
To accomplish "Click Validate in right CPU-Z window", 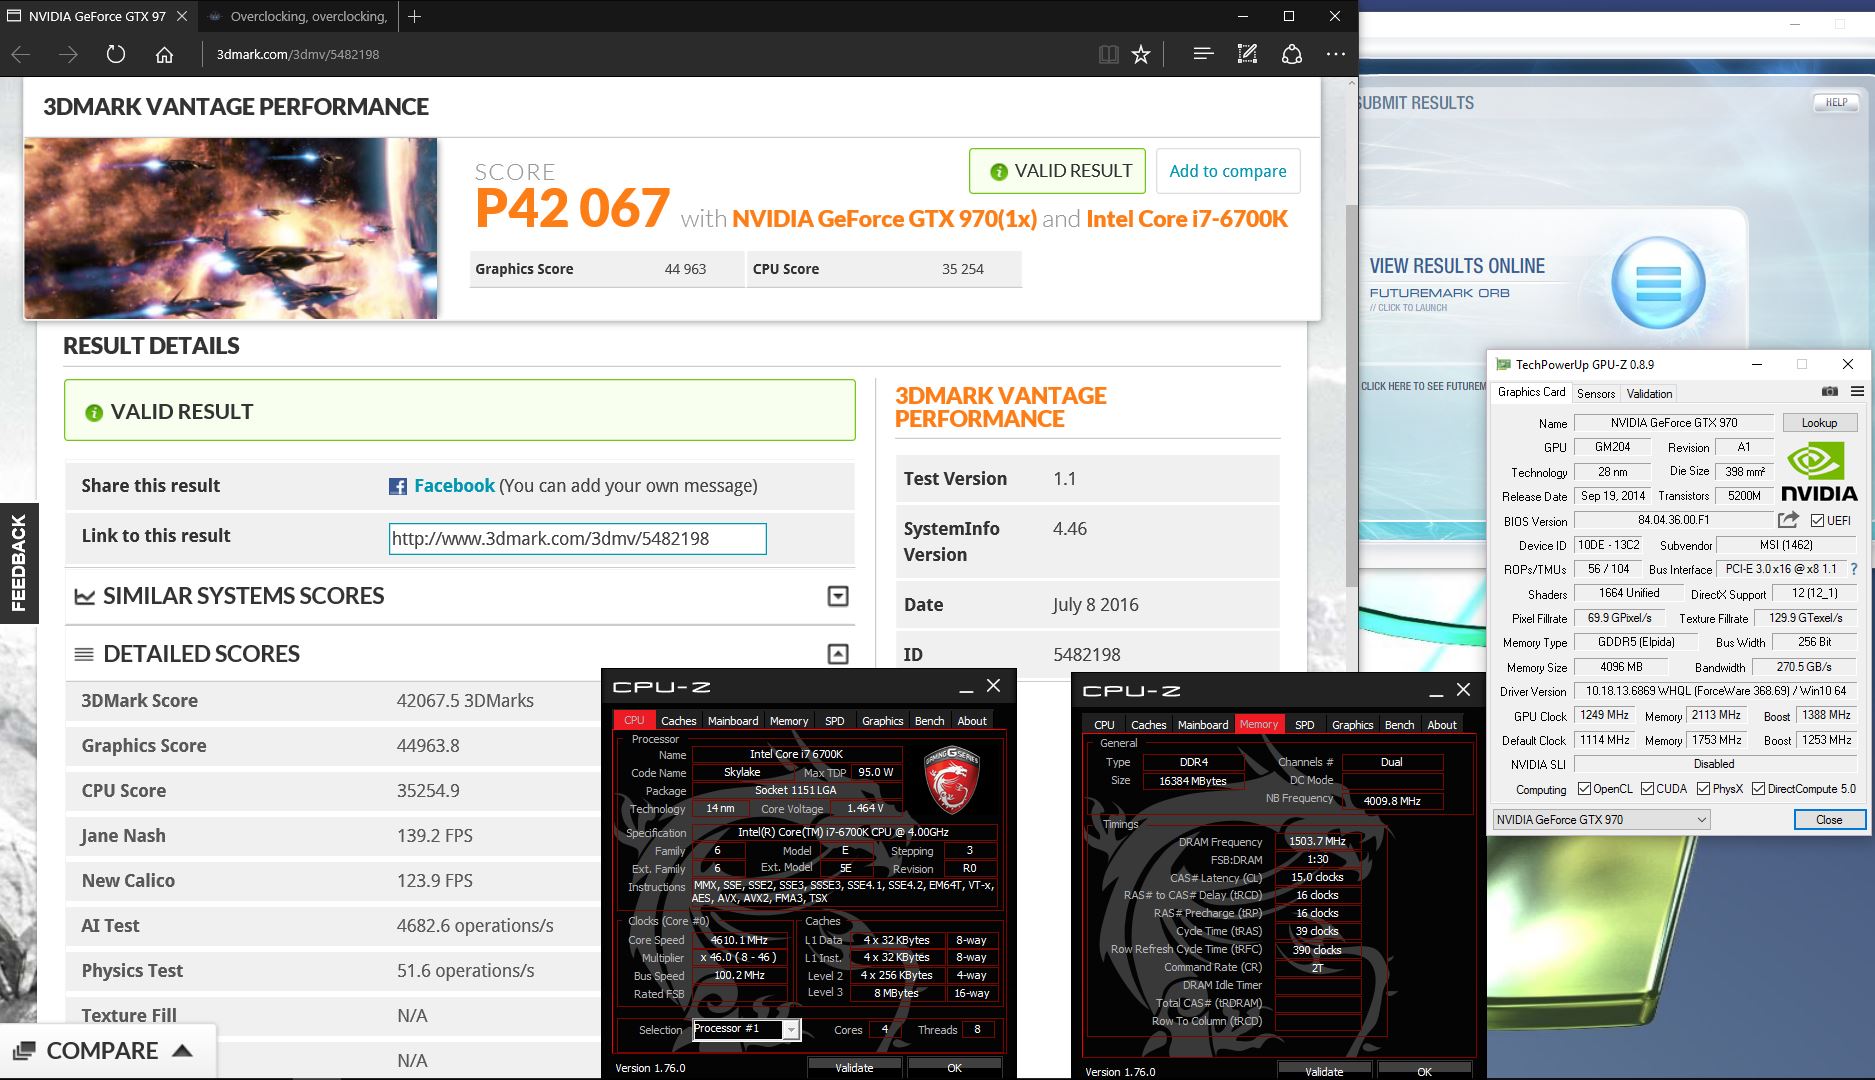I will 1324,1071.
